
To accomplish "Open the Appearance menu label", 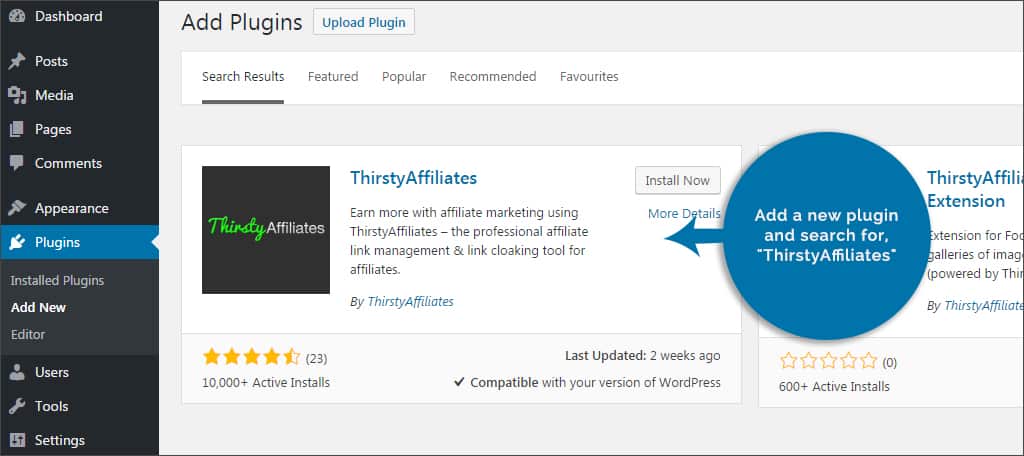I will (x=72, y=208).
